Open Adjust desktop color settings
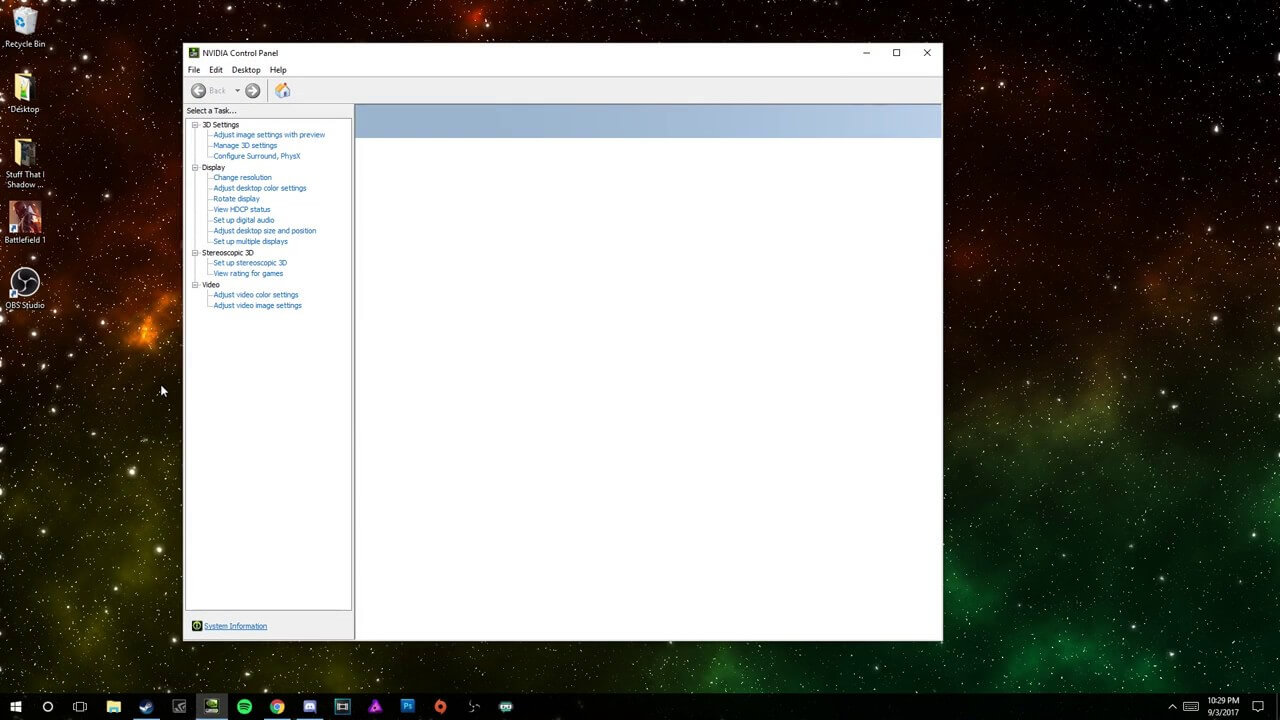The width and height of the screenshot is (1280, 720). (260, 188)
